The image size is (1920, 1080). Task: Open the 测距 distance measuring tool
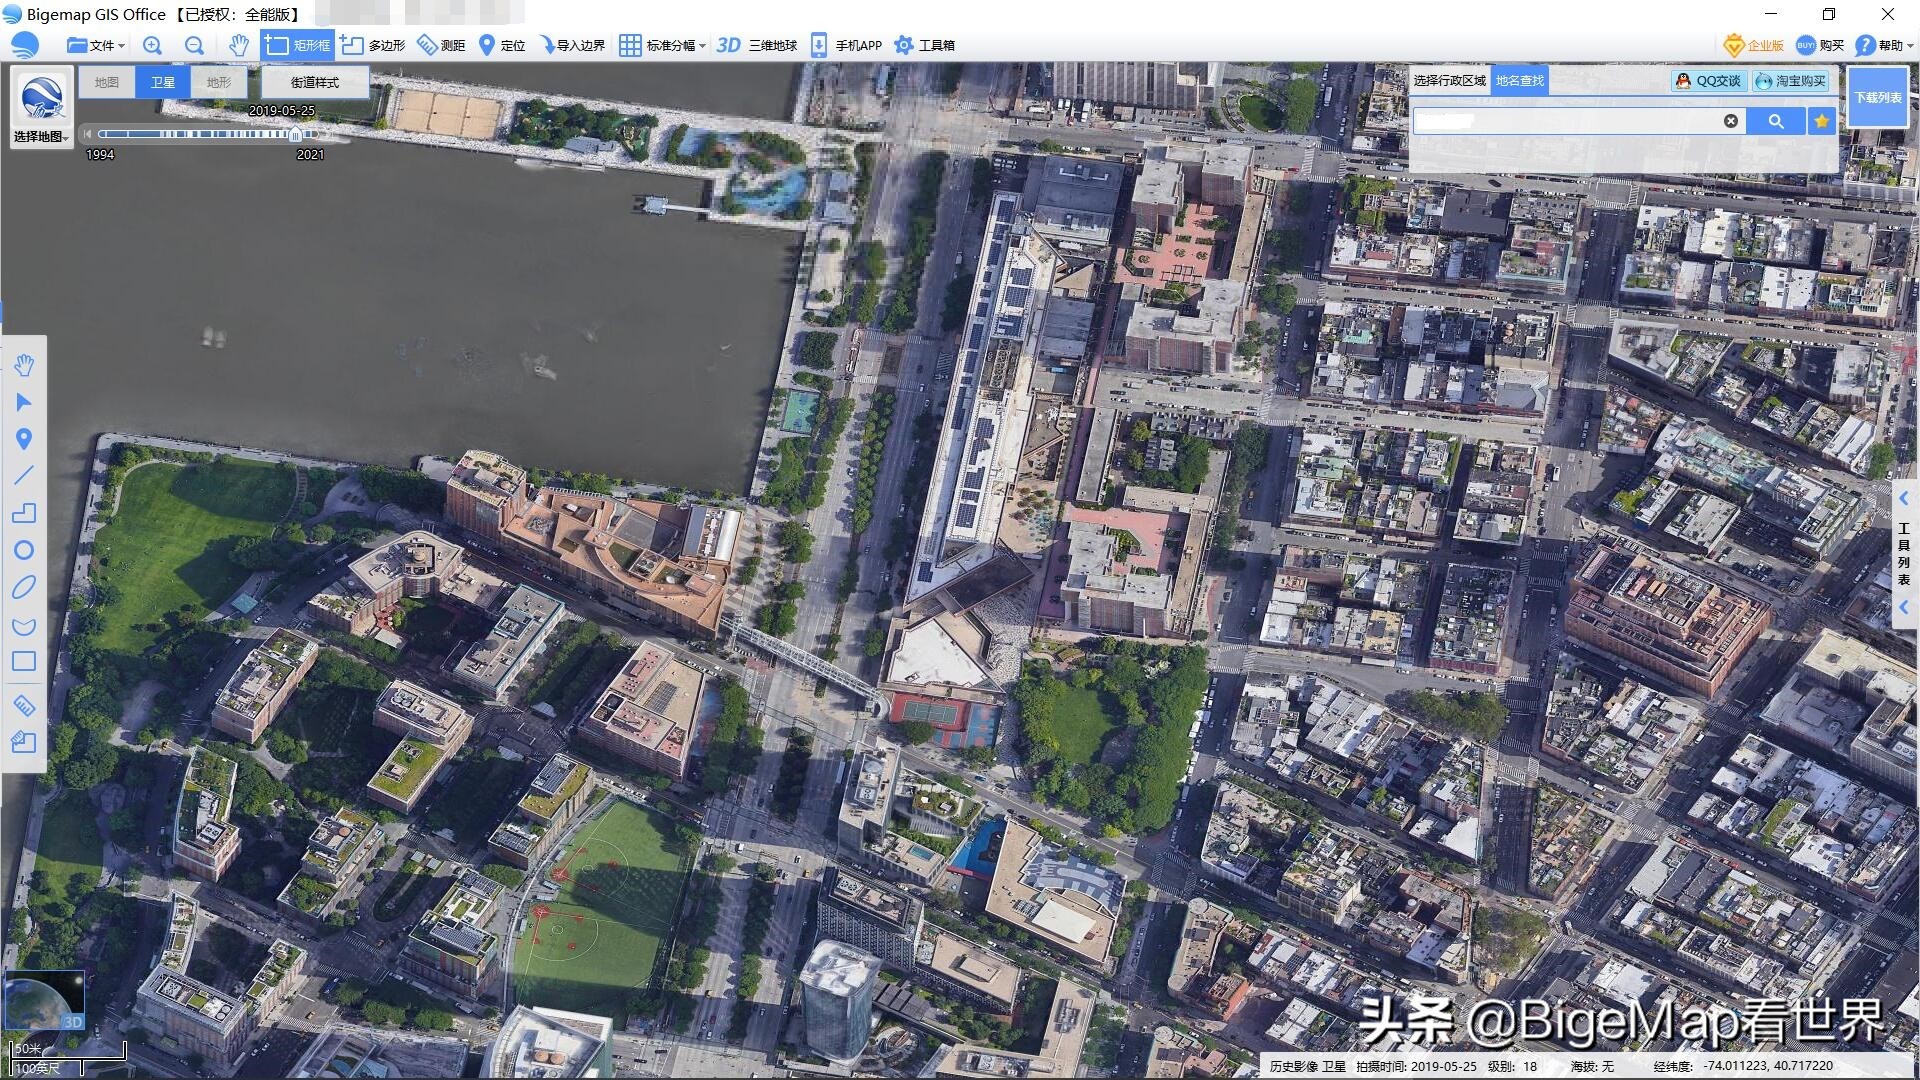click(441, 45)
